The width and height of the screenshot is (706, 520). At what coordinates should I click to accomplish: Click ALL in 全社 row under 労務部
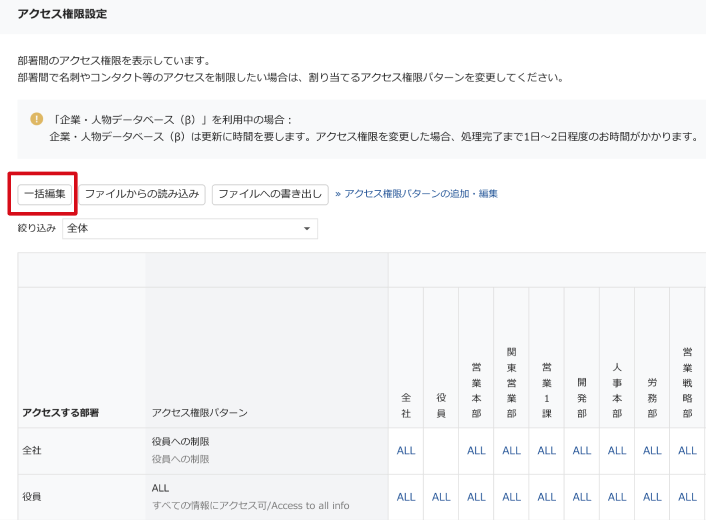(x=652, y=451)
